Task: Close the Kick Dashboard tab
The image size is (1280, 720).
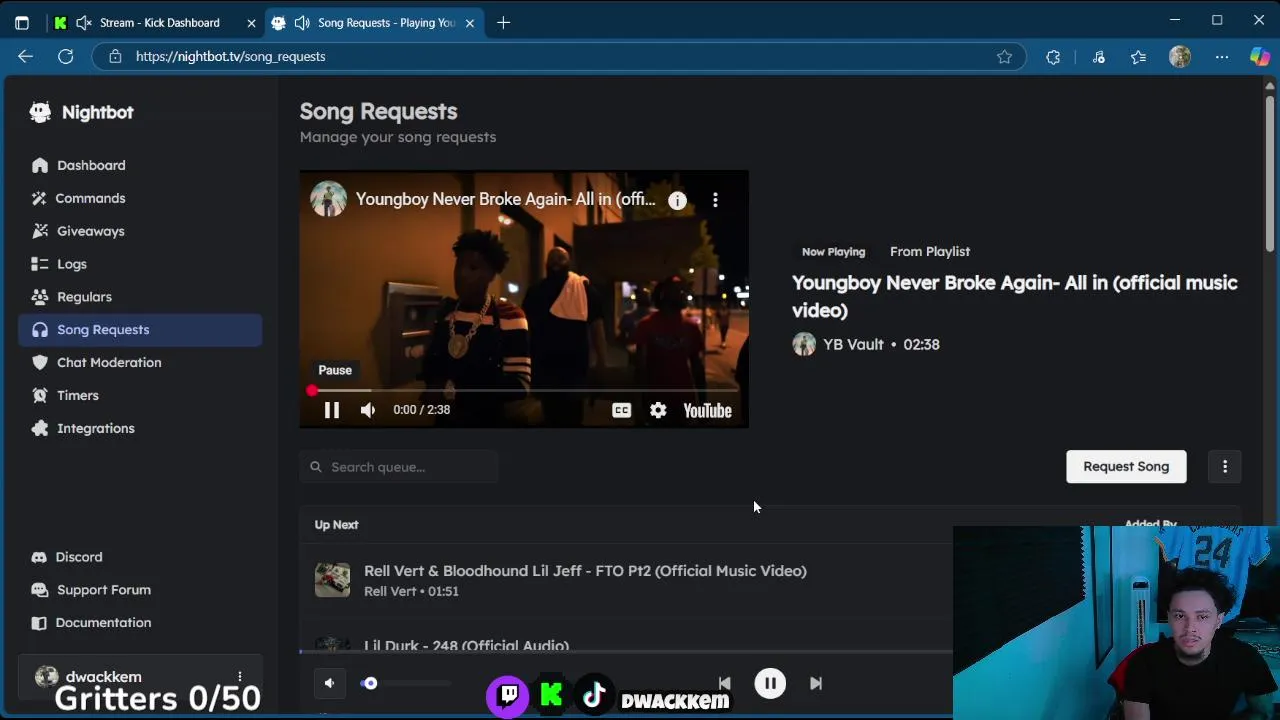Action: 251,23
